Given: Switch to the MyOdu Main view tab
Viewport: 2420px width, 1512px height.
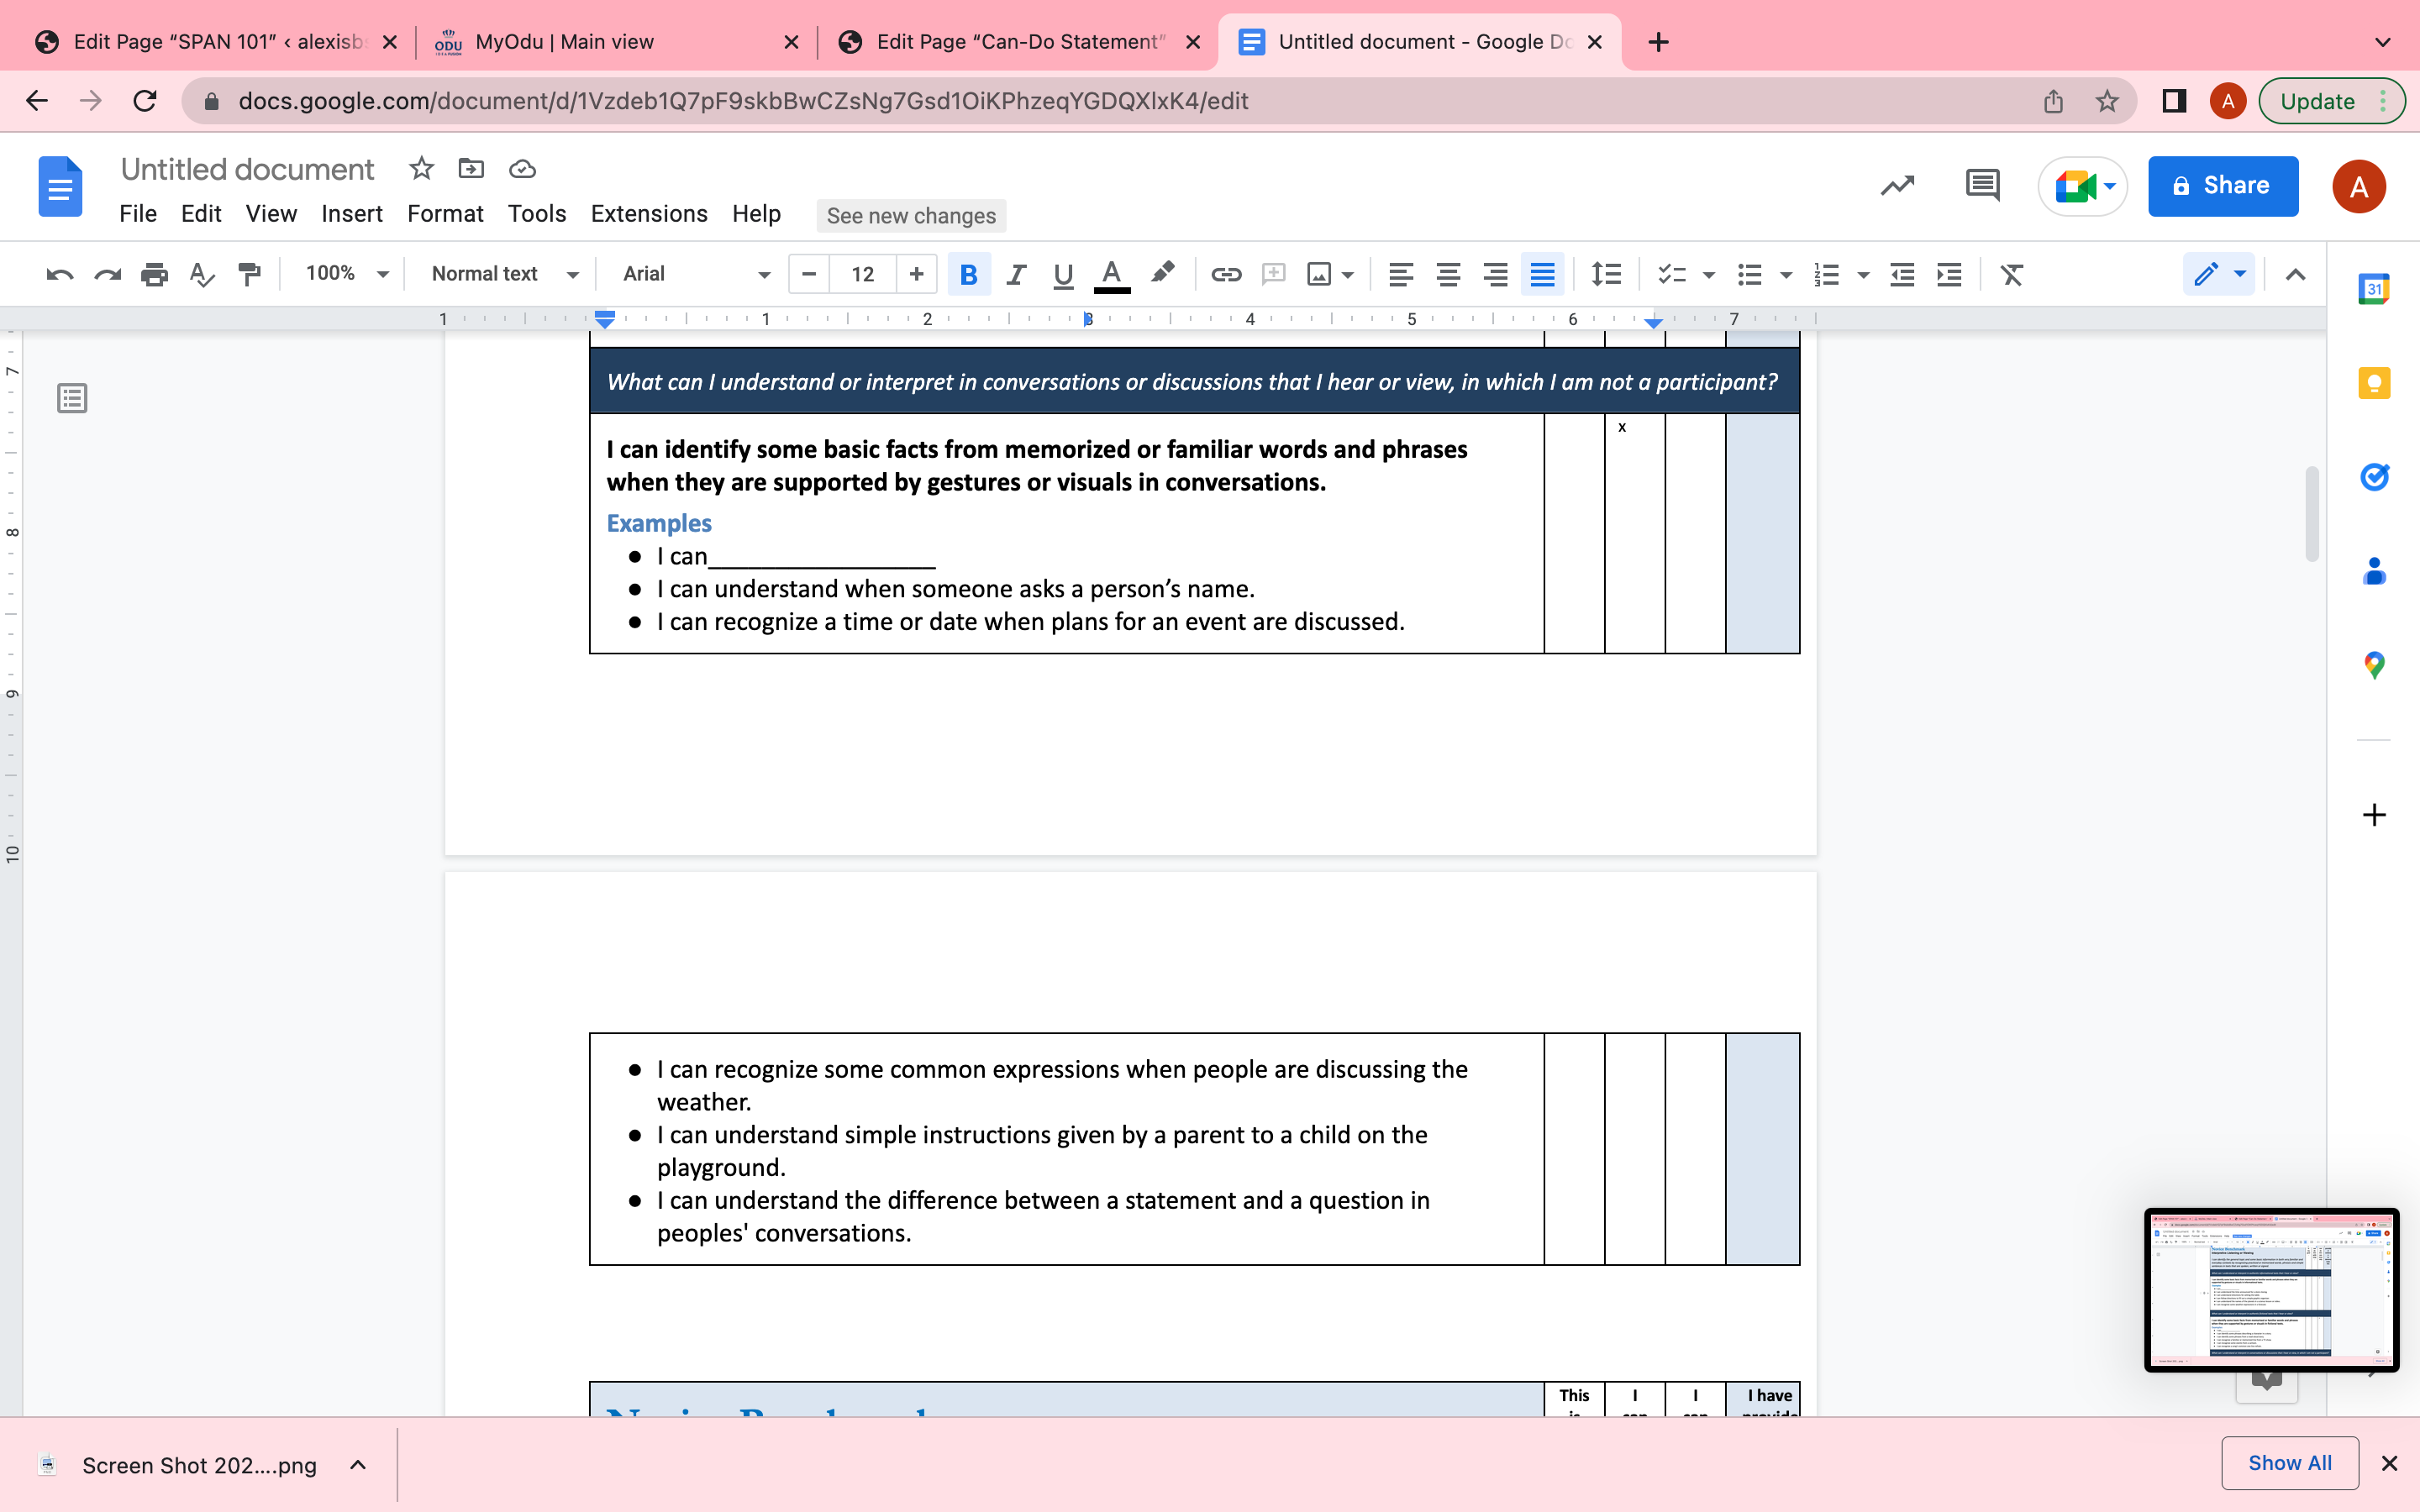Looking at the screenshot, I should (616, 42).
